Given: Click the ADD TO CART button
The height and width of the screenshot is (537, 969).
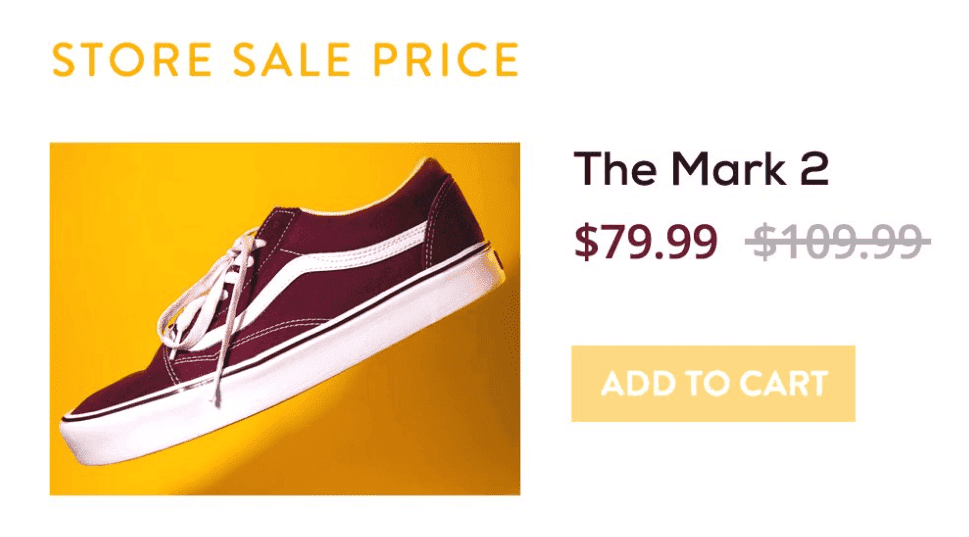Looking at the screenshot, I should pyautogui.click(x=713, y=384).
